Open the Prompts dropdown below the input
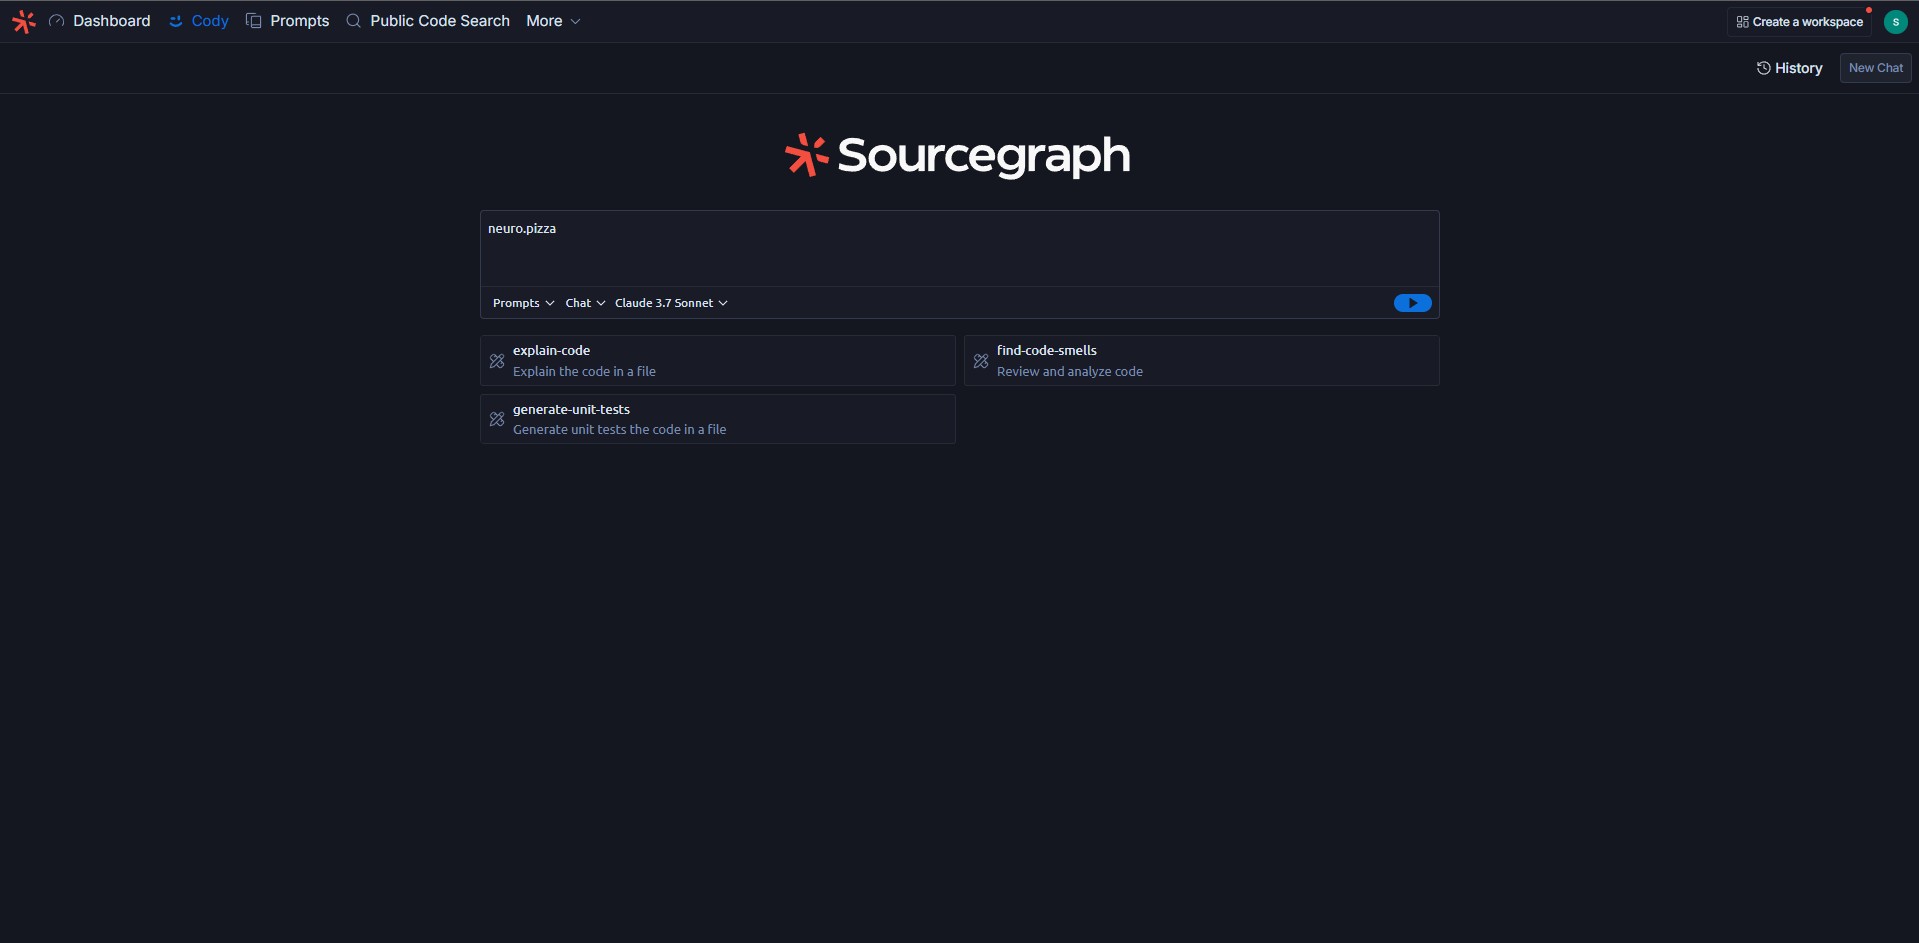Viewport: 1919px width, 943px height. tap(523, 303)
